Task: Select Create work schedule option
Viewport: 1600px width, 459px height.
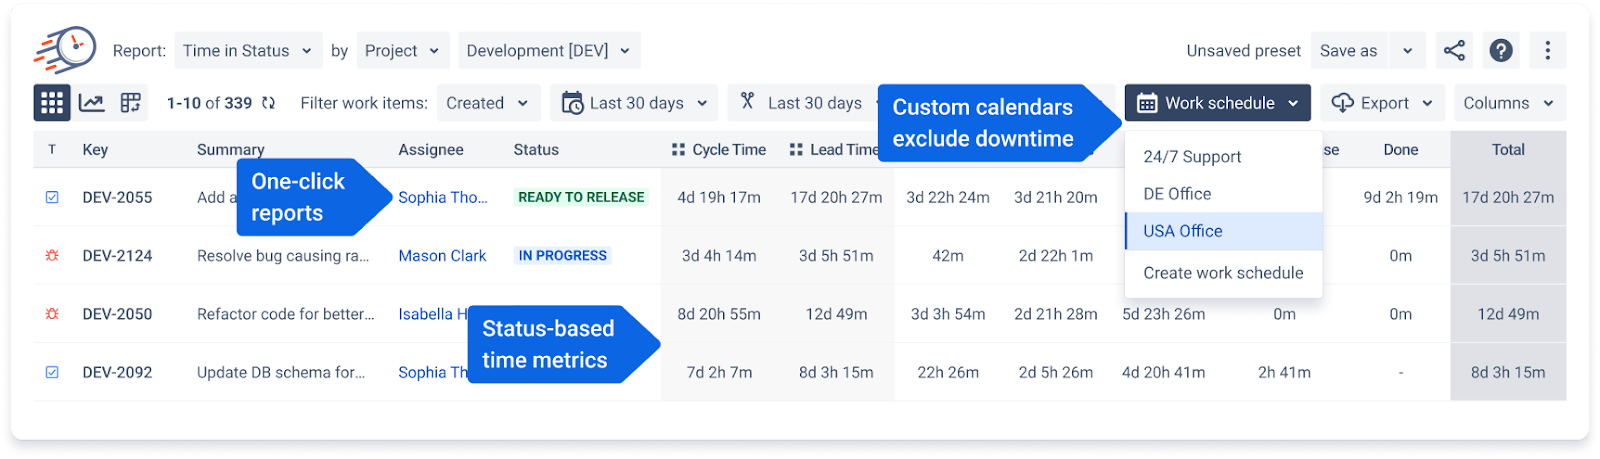Action: (1224, 273)
